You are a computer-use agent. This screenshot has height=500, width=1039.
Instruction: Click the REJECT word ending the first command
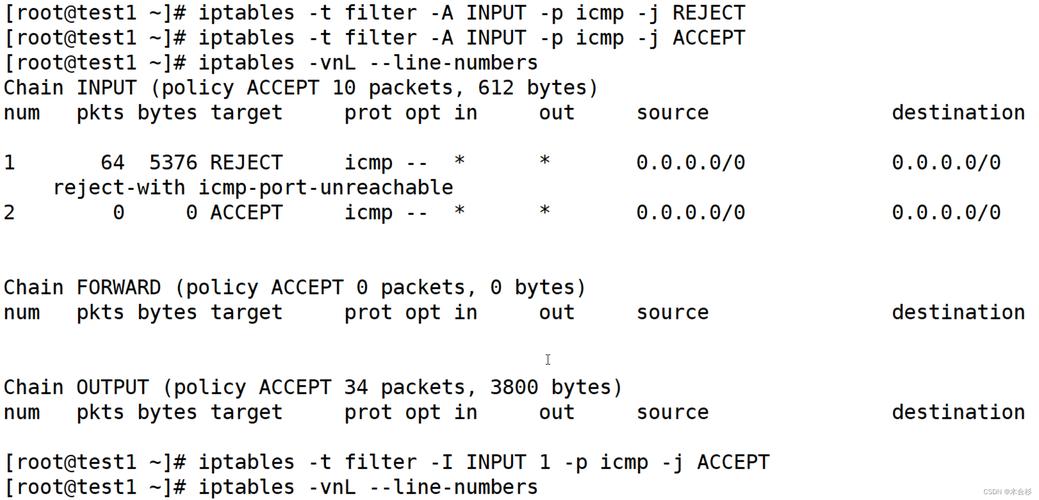[708, 13]
